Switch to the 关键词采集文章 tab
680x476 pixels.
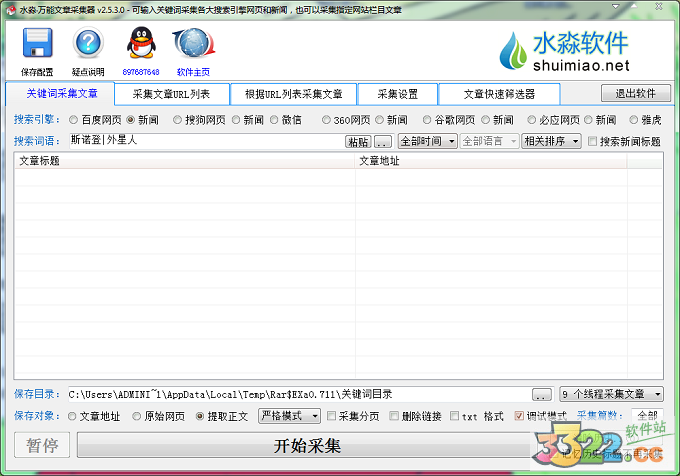[x=60, y=94]
